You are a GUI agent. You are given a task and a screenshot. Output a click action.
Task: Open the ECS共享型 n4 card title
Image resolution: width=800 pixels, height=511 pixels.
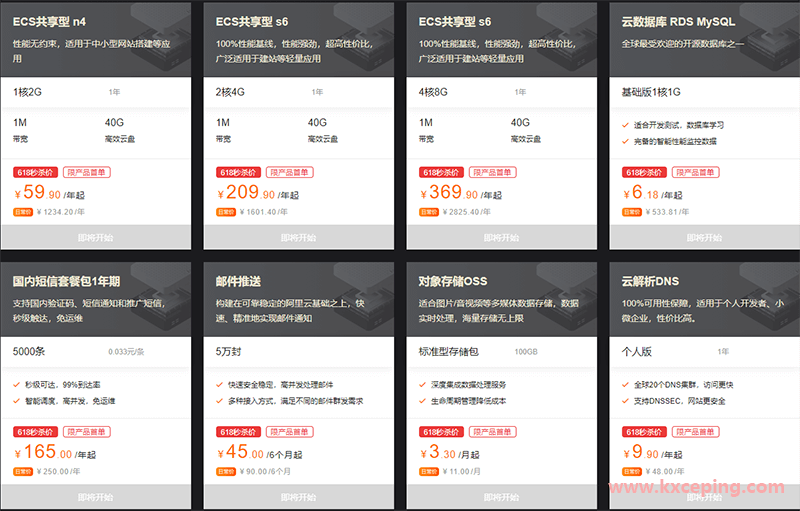[49, 22]
